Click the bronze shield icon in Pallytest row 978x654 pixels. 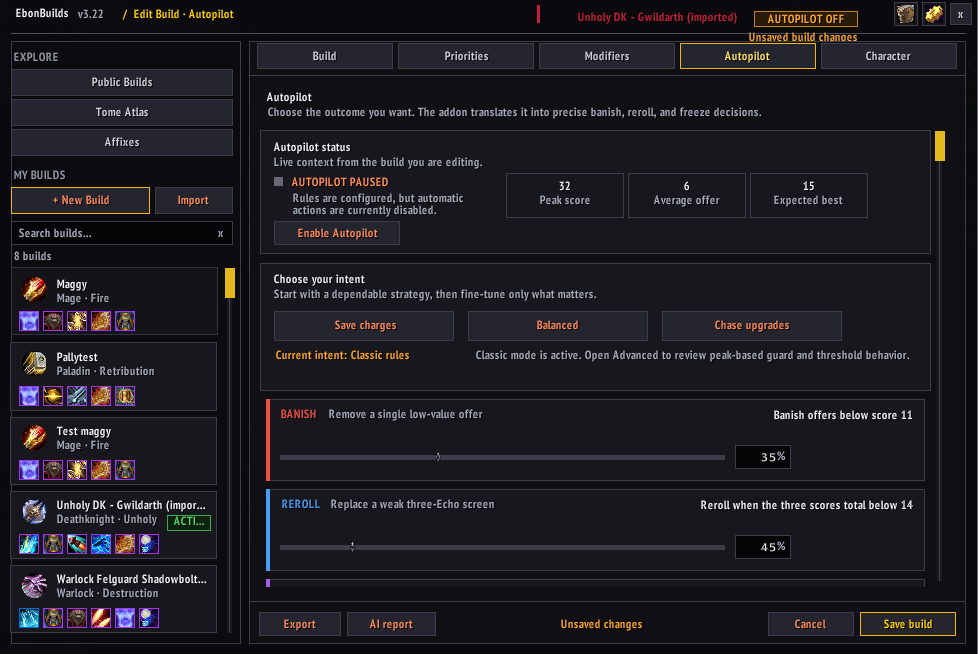point(125,396)
